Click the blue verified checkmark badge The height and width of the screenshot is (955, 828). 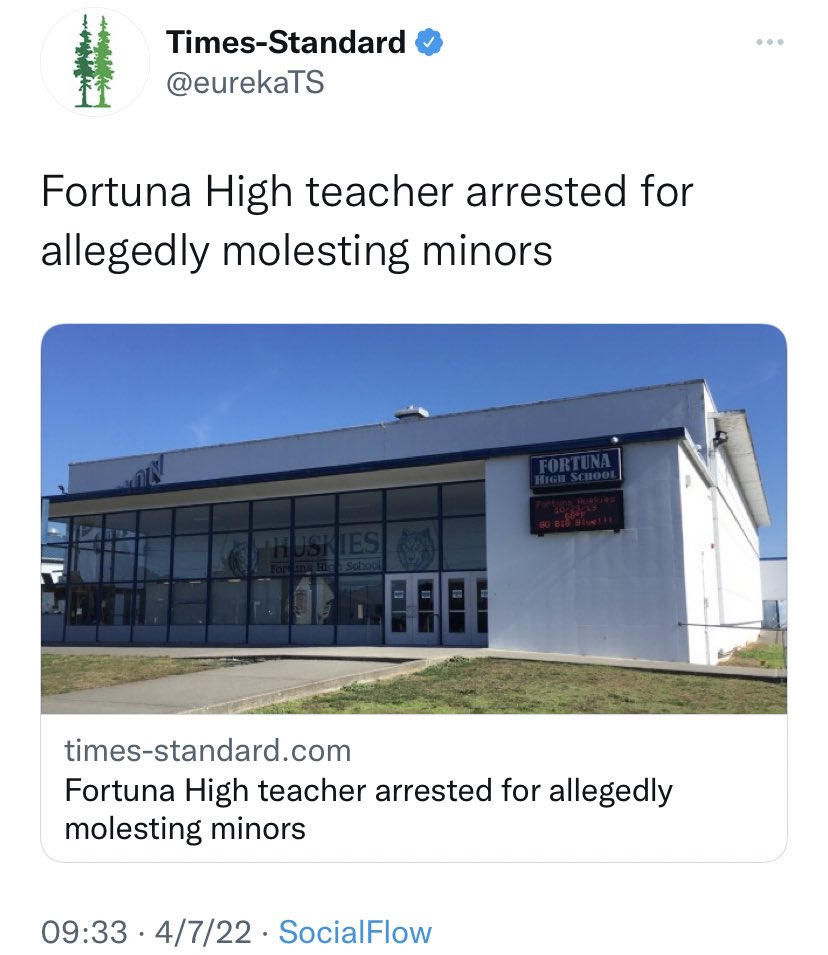[430, 43]
